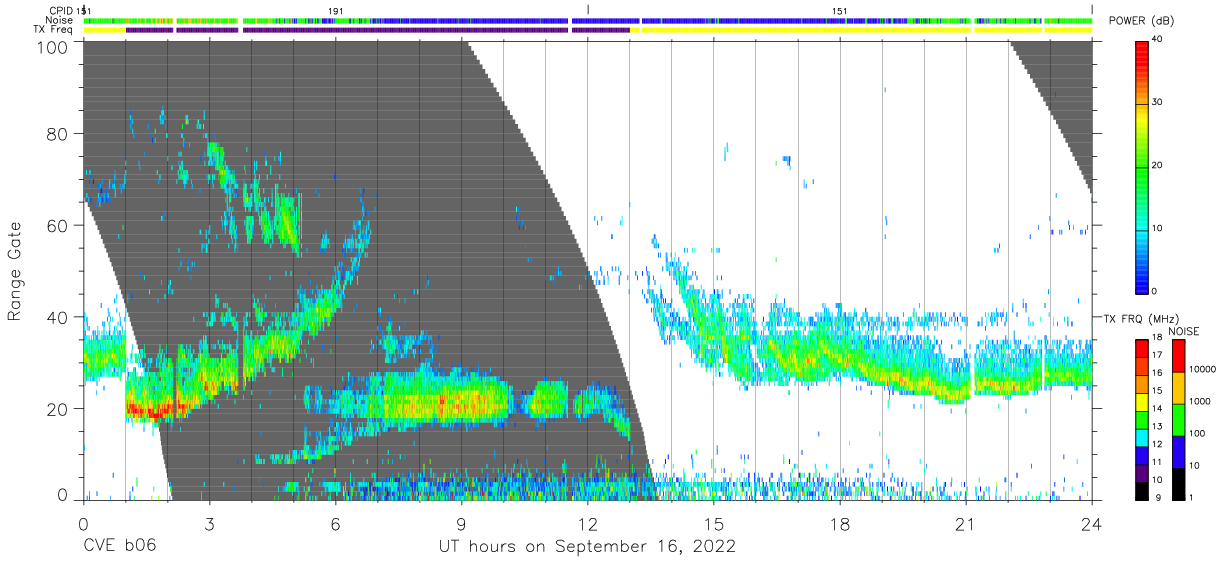Click the 1000 label on NOISE legend

[1198, 401]
